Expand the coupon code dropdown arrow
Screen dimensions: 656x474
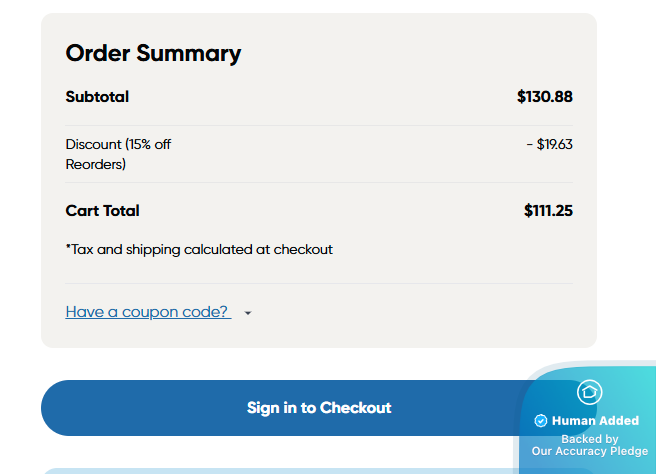point(248,313)
